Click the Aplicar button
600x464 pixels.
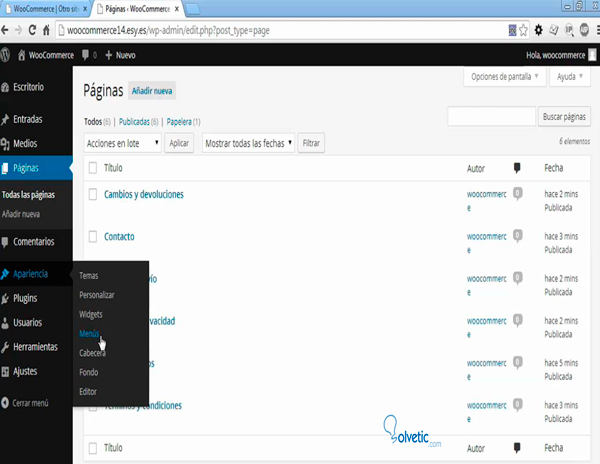pyautogui.click(x=179, y=143)
